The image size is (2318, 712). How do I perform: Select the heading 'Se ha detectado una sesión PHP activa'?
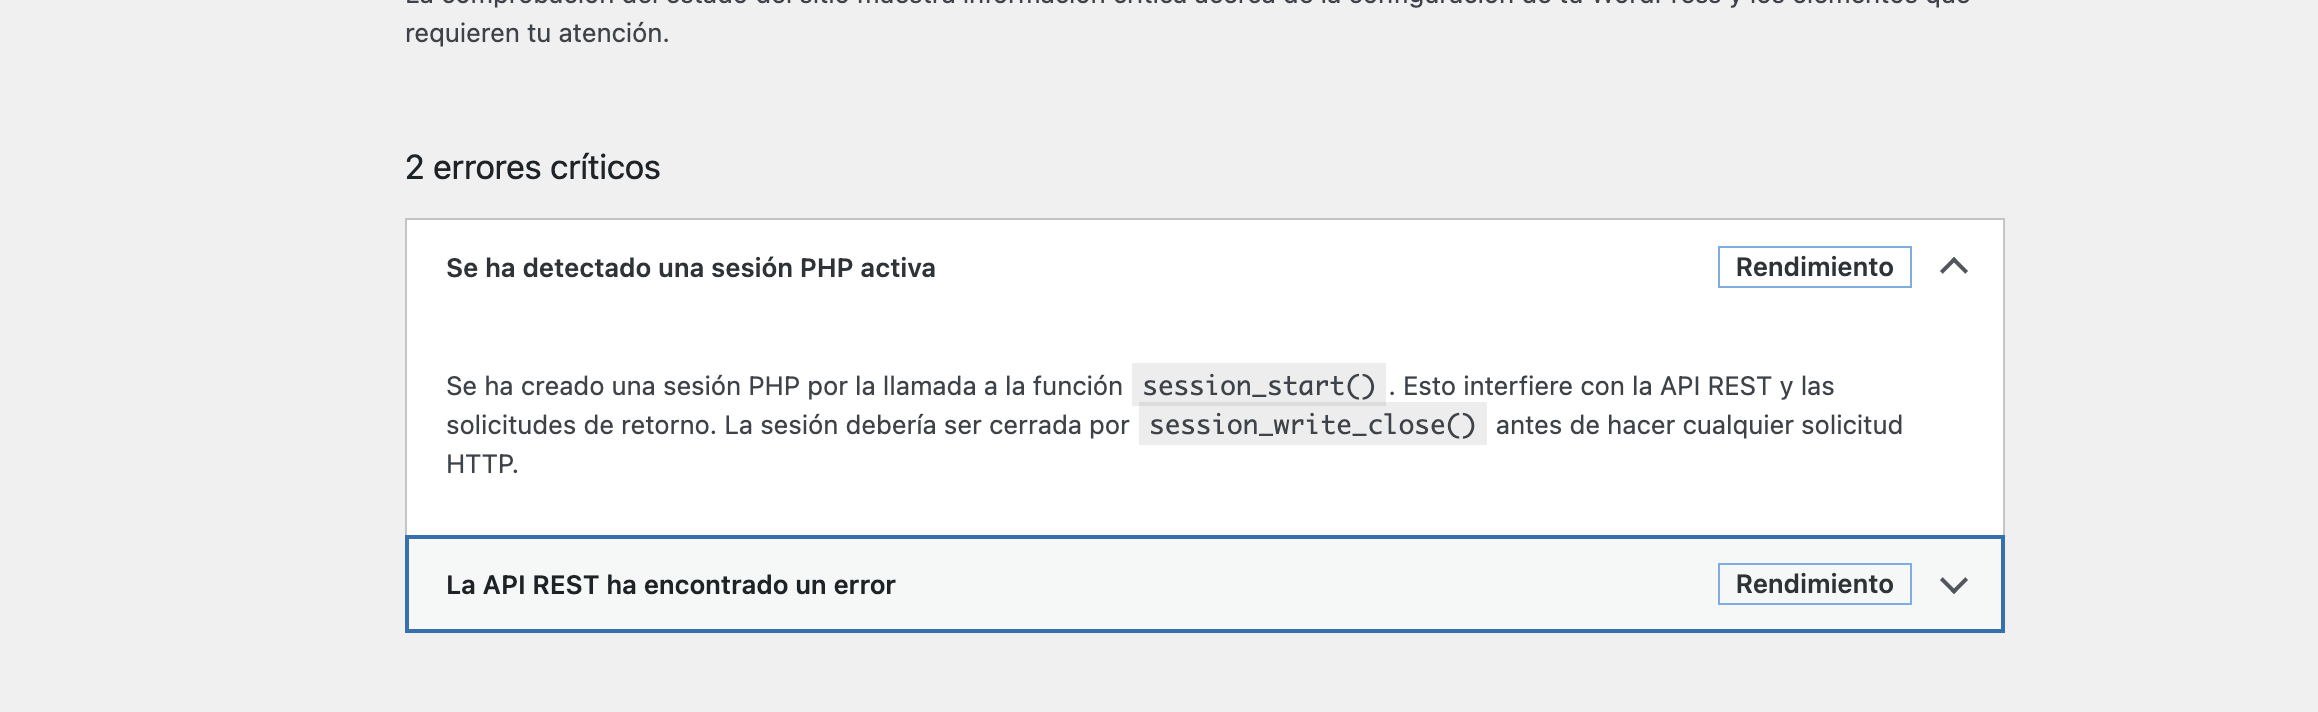click(x=691, y=267)
